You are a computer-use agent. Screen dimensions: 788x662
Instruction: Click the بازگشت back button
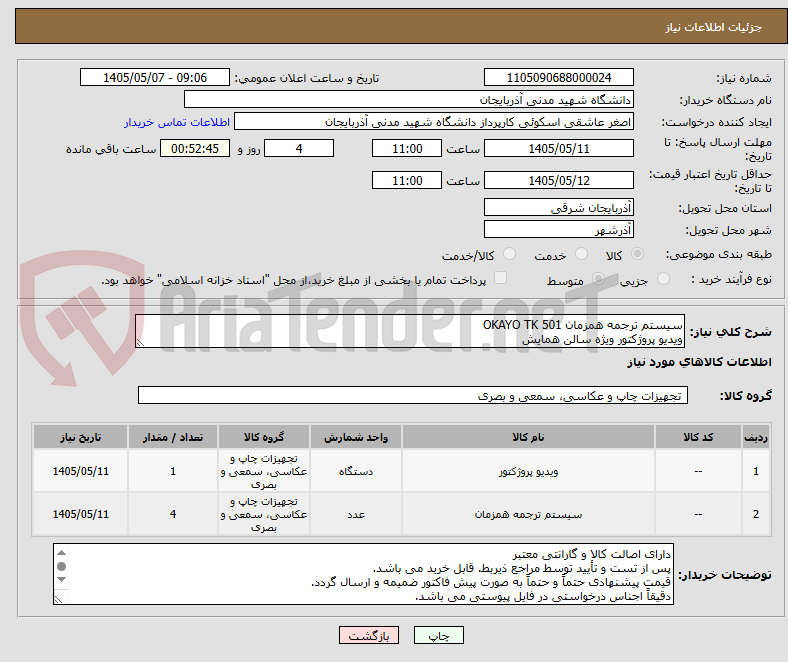point(369,635)
